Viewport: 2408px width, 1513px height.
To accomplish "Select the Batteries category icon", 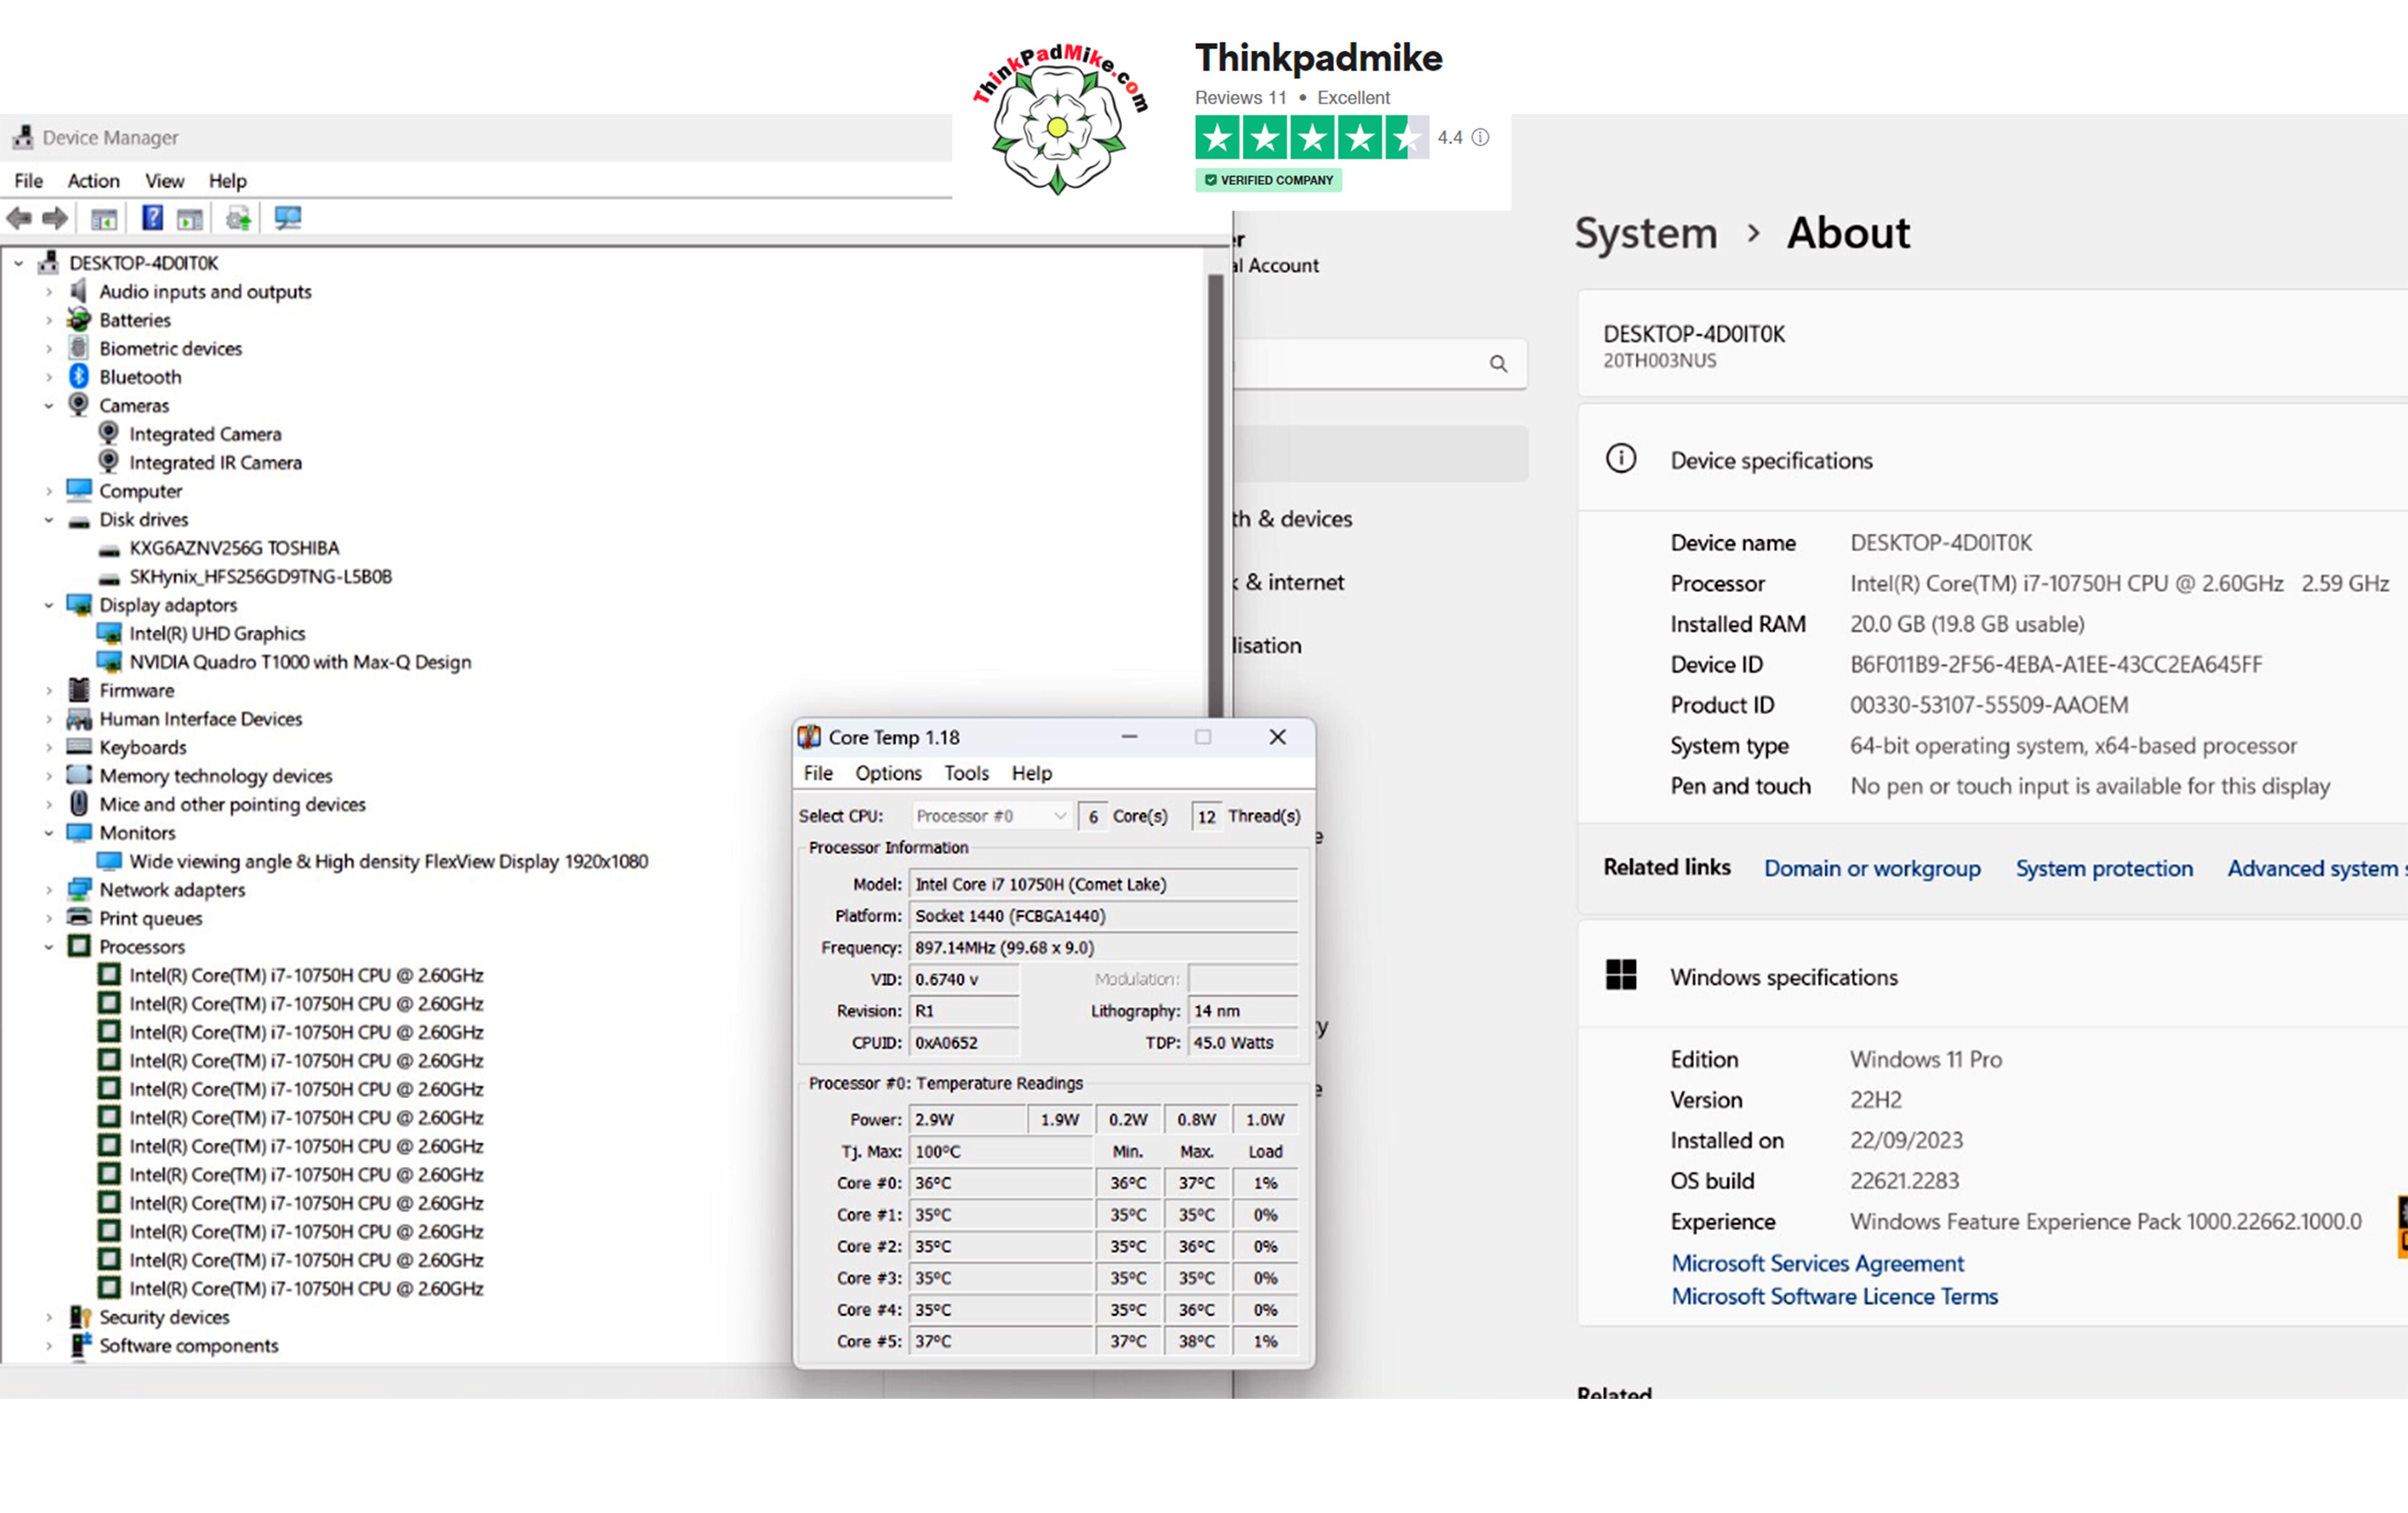I will [x=79, y=320].
